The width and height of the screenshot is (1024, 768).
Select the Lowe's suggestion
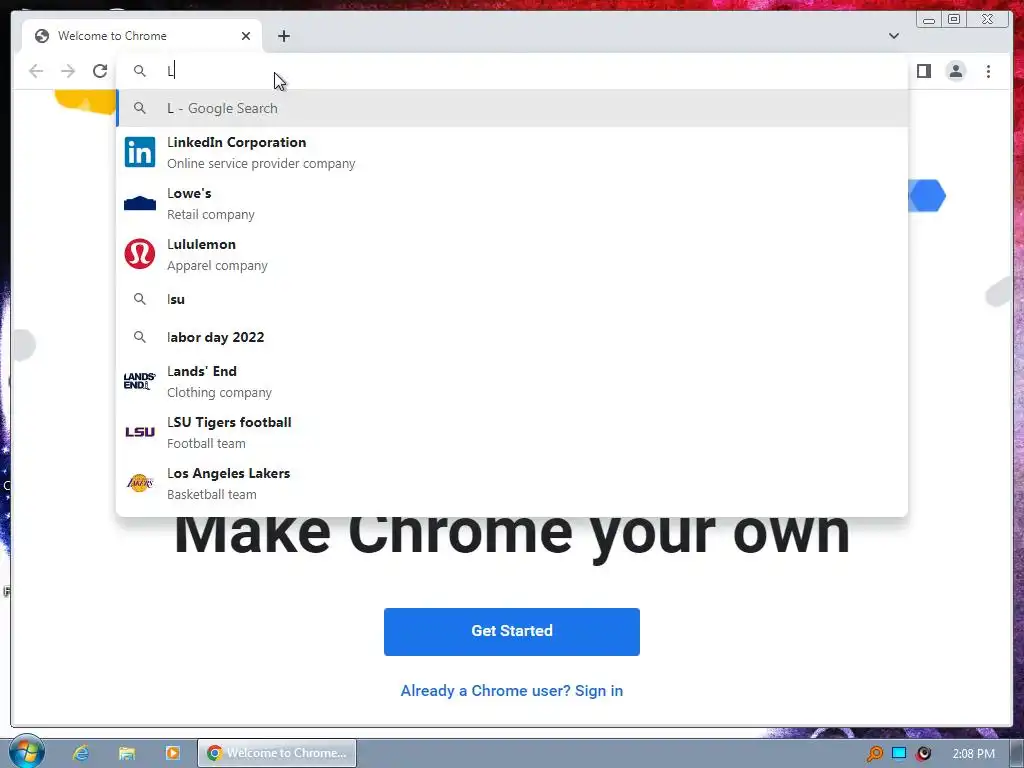(x=512, y=203)
